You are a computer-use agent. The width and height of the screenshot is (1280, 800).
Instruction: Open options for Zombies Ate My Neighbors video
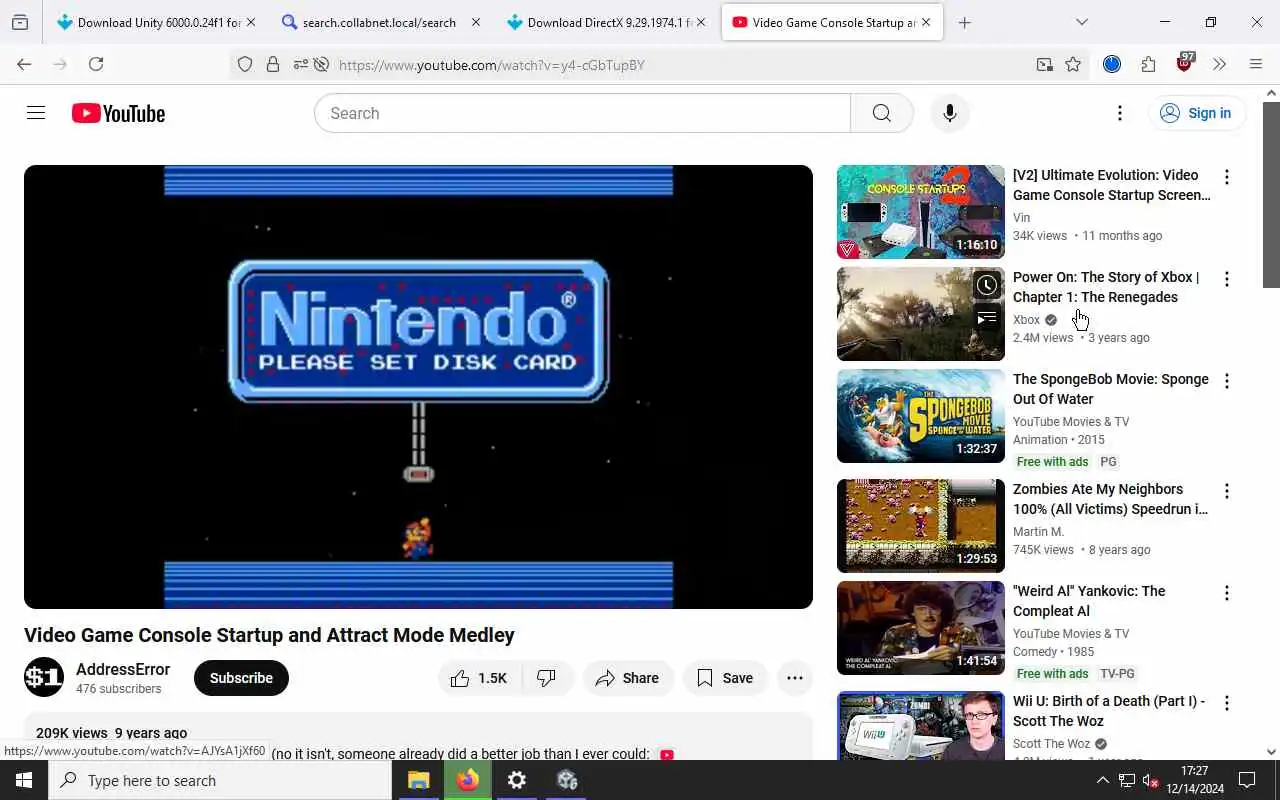point(1227,491)
